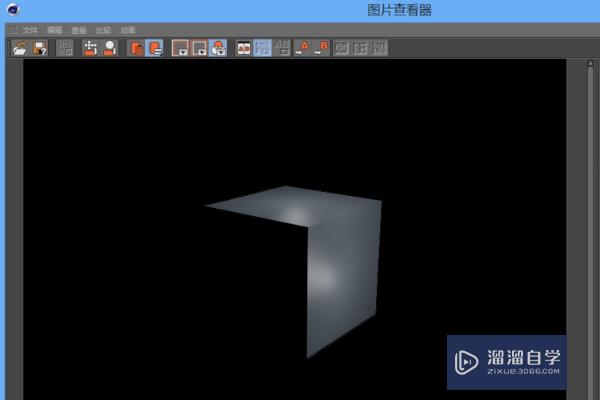Screen dimensions: 600x400
Task: Click the Cinema 4D logo in title bar
Action: pos(13,9)
